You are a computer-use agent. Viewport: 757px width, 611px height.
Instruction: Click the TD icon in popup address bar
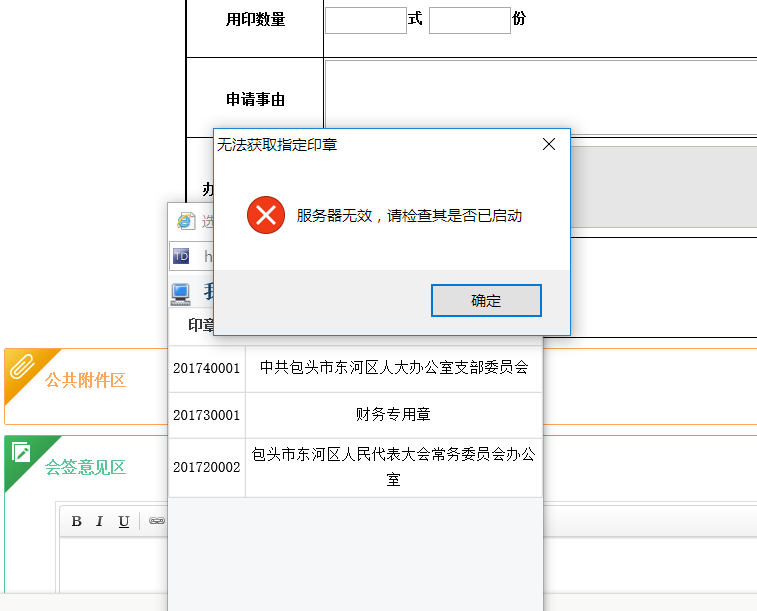[181, 256]
